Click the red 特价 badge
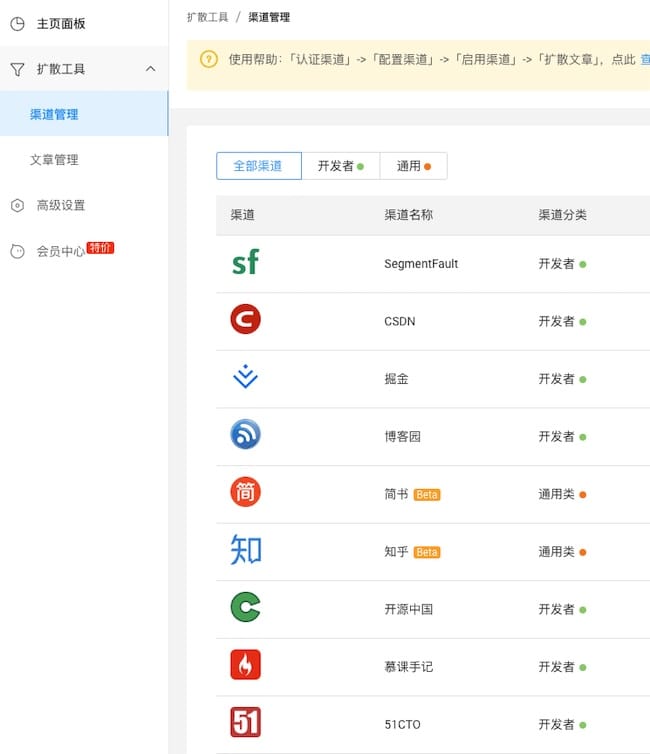Image resolution: width=650 pixels, height=754 pixels. (100, 248)
